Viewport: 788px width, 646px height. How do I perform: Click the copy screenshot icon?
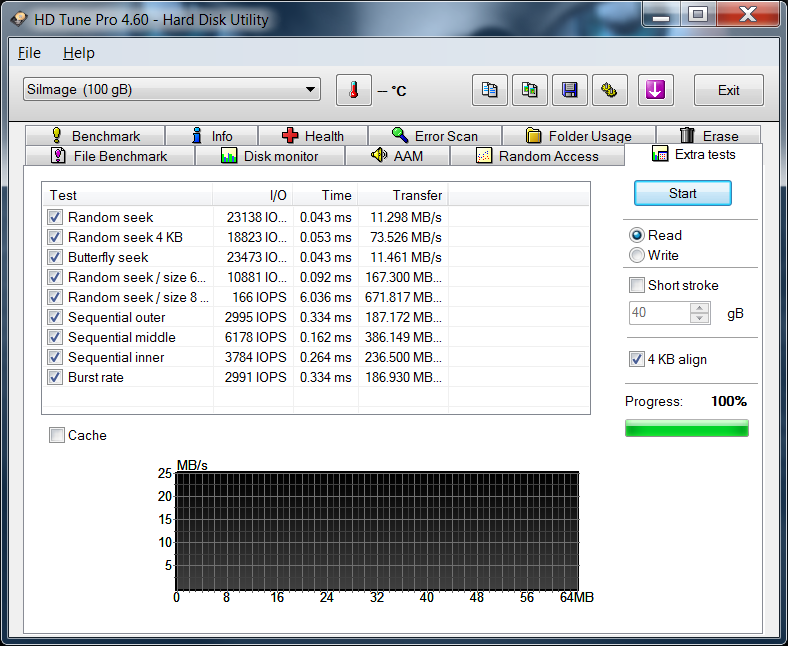[x=530, y=90]
